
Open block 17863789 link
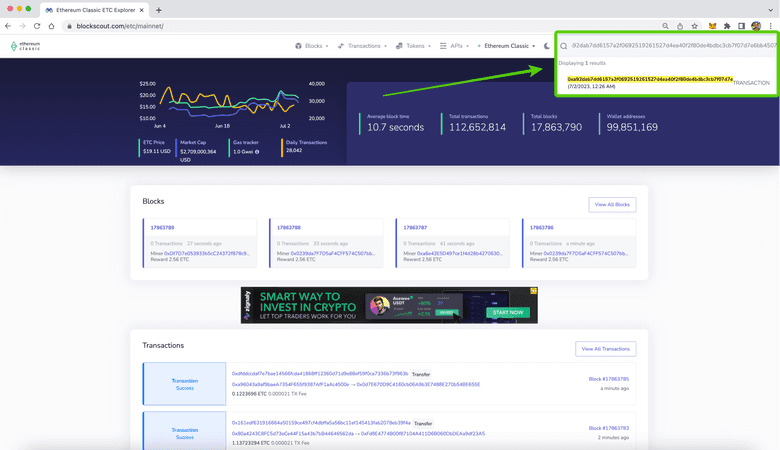[x=162, y=228]
